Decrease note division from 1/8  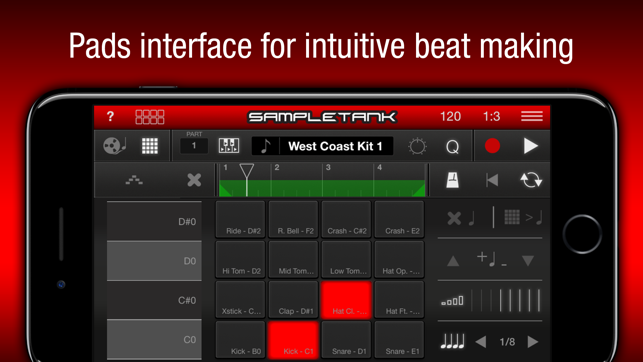[x=481, y=342]
